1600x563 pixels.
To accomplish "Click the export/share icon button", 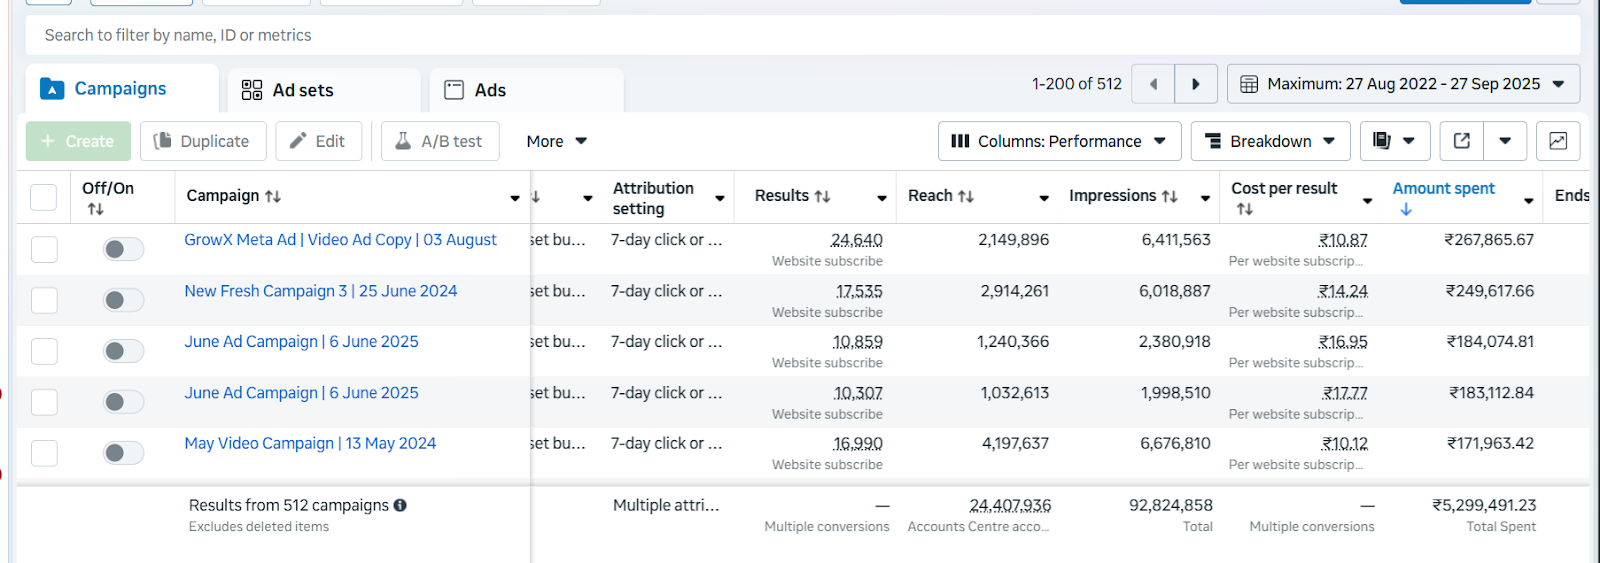I will (1462, 141).
